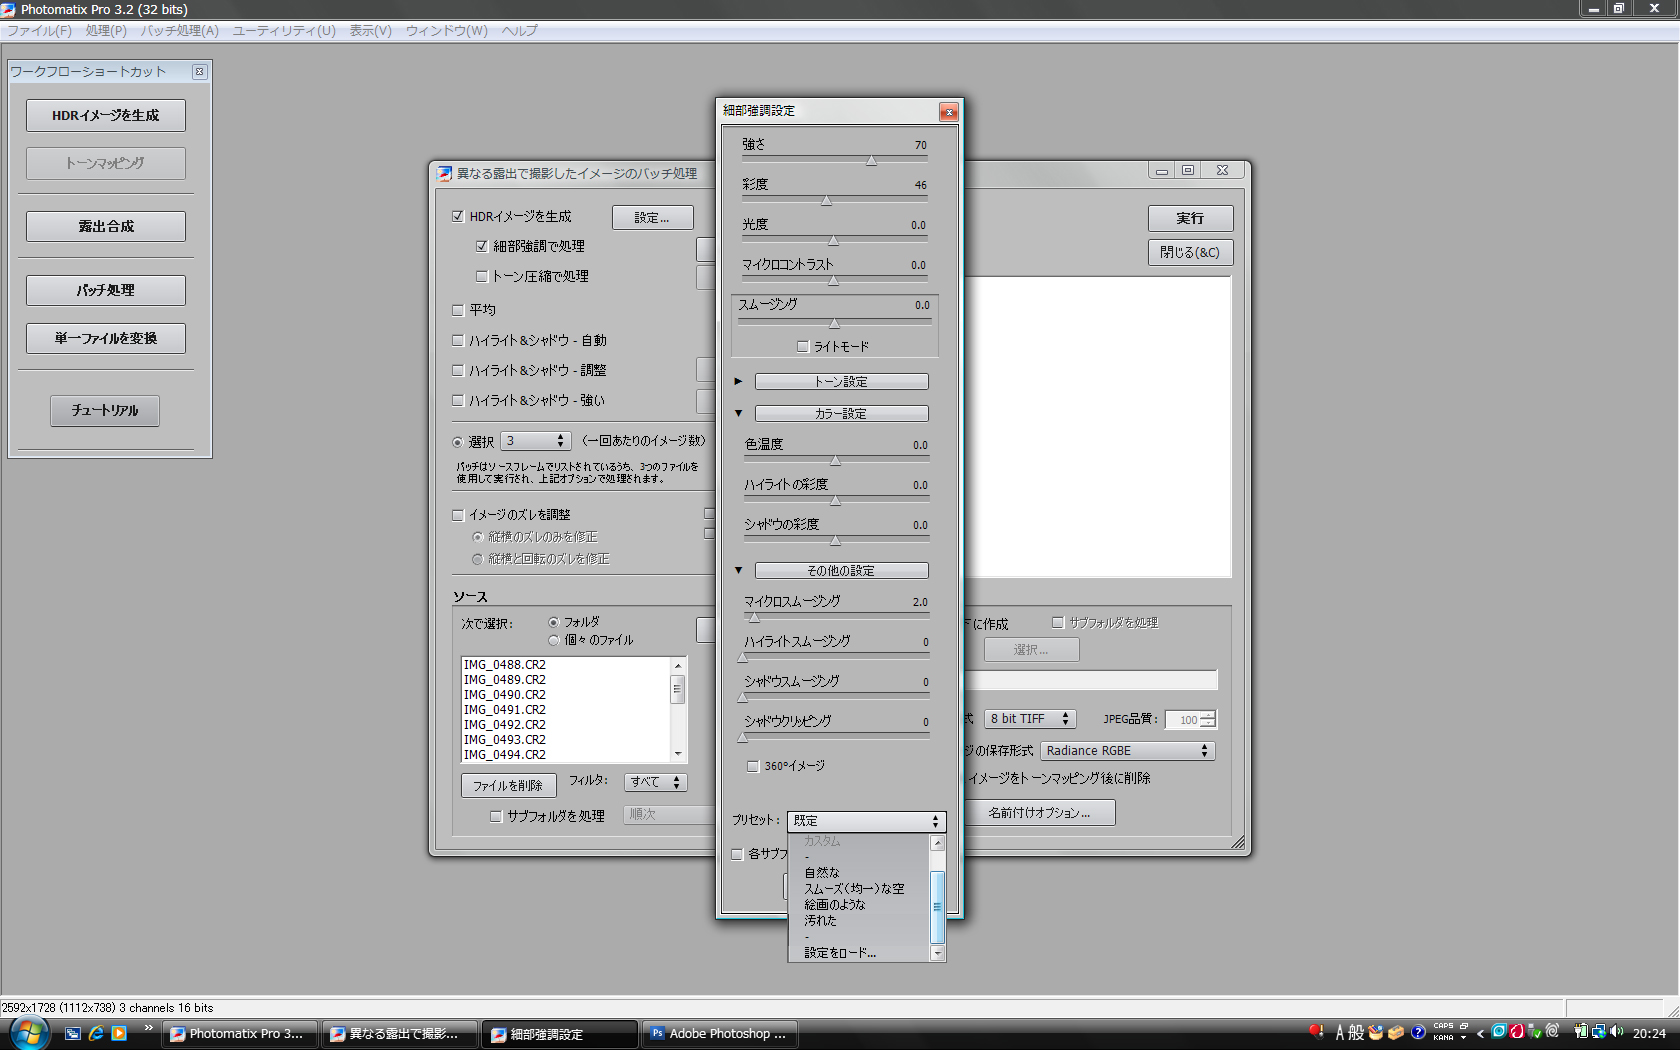This screenshot has width=1680, height=1050.
Task: Switch to Photomatix Pro taskbar button
Action: pyautogui.click(x=240, y=1034)
